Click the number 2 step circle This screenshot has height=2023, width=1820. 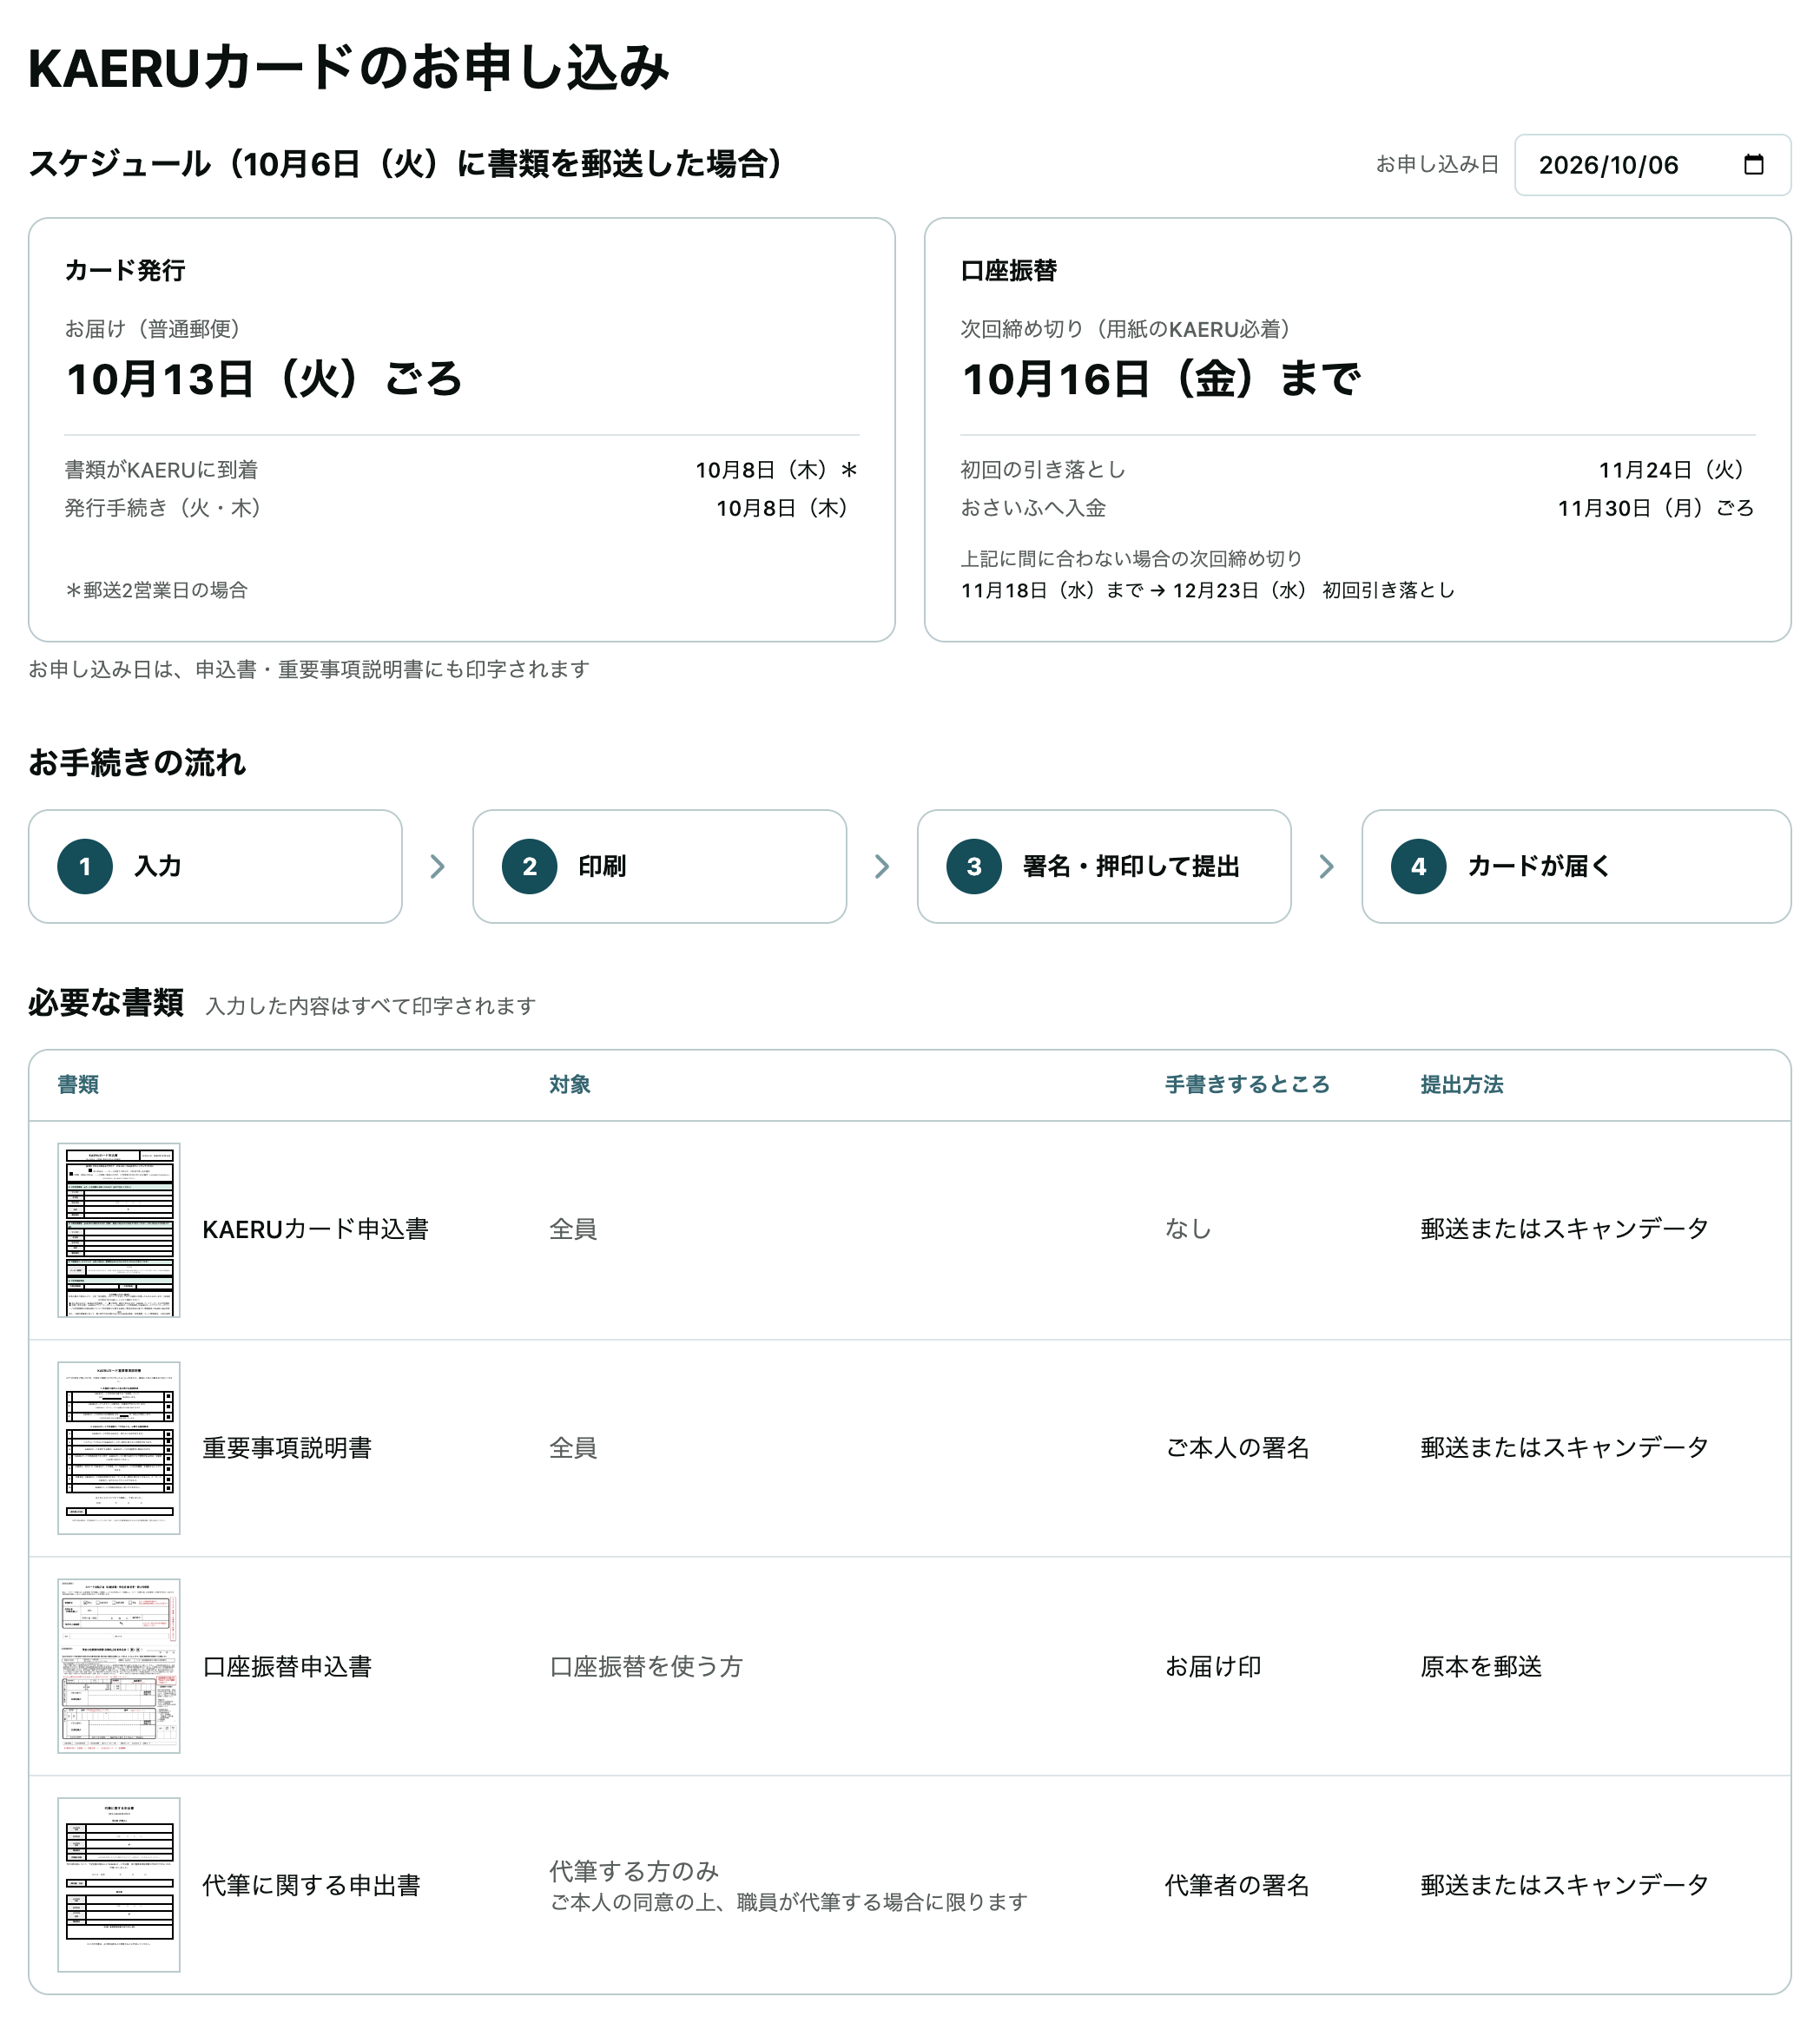(x=529, y=866)
